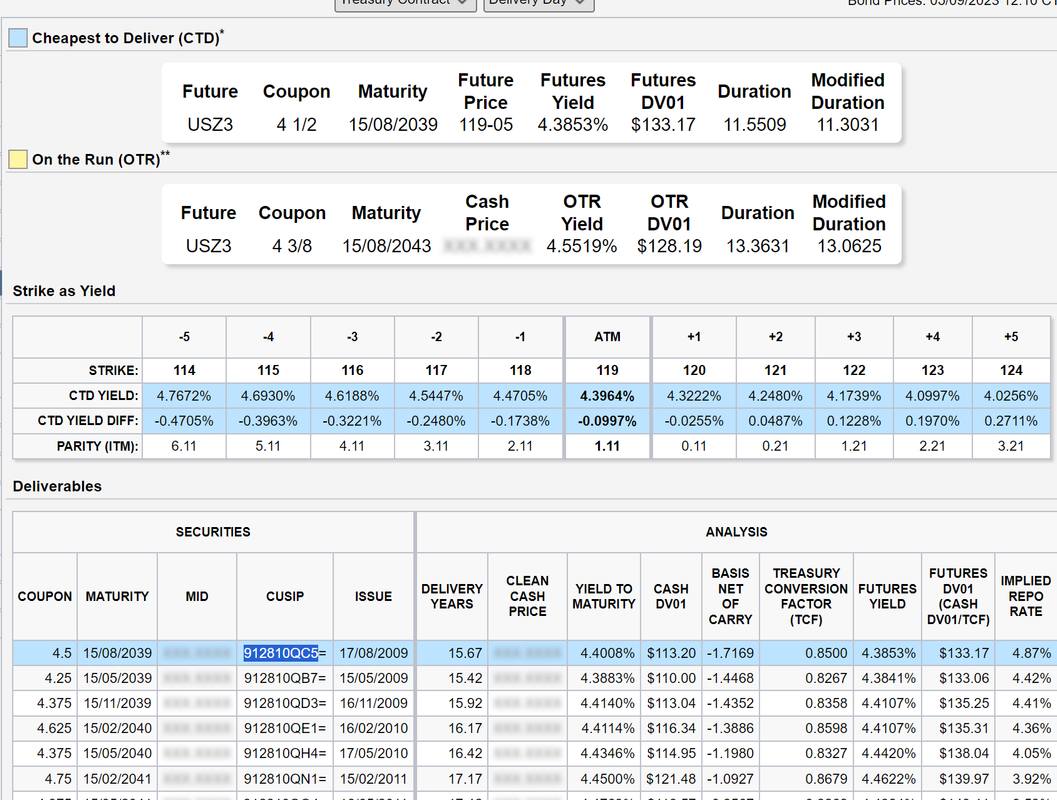Viewport: 1057px width, 800px height.
Task: Click the CTD future price 119-05
Action: tap(486, 125)
